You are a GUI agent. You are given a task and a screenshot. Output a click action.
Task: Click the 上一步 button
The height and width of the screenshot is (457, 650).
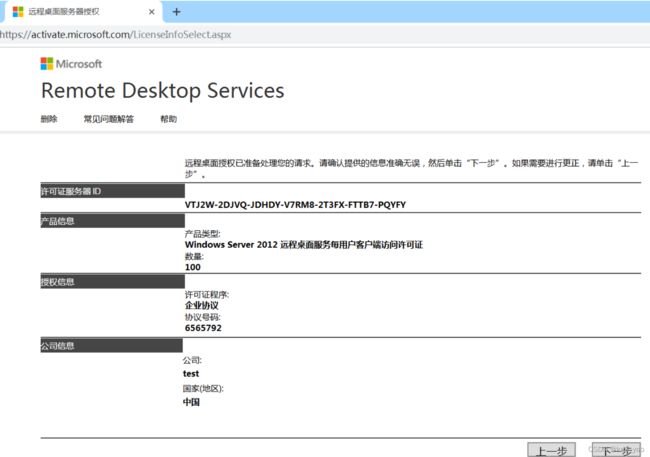(x=551, y=450)
